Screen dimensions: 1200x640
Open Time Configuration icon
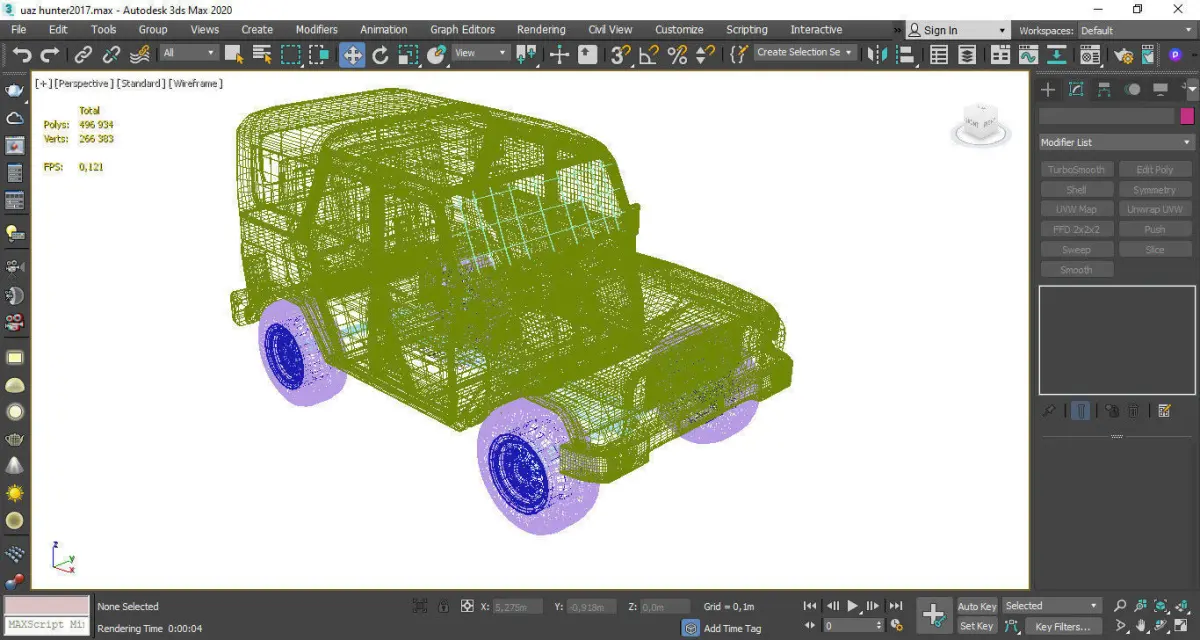pos(898,626)
